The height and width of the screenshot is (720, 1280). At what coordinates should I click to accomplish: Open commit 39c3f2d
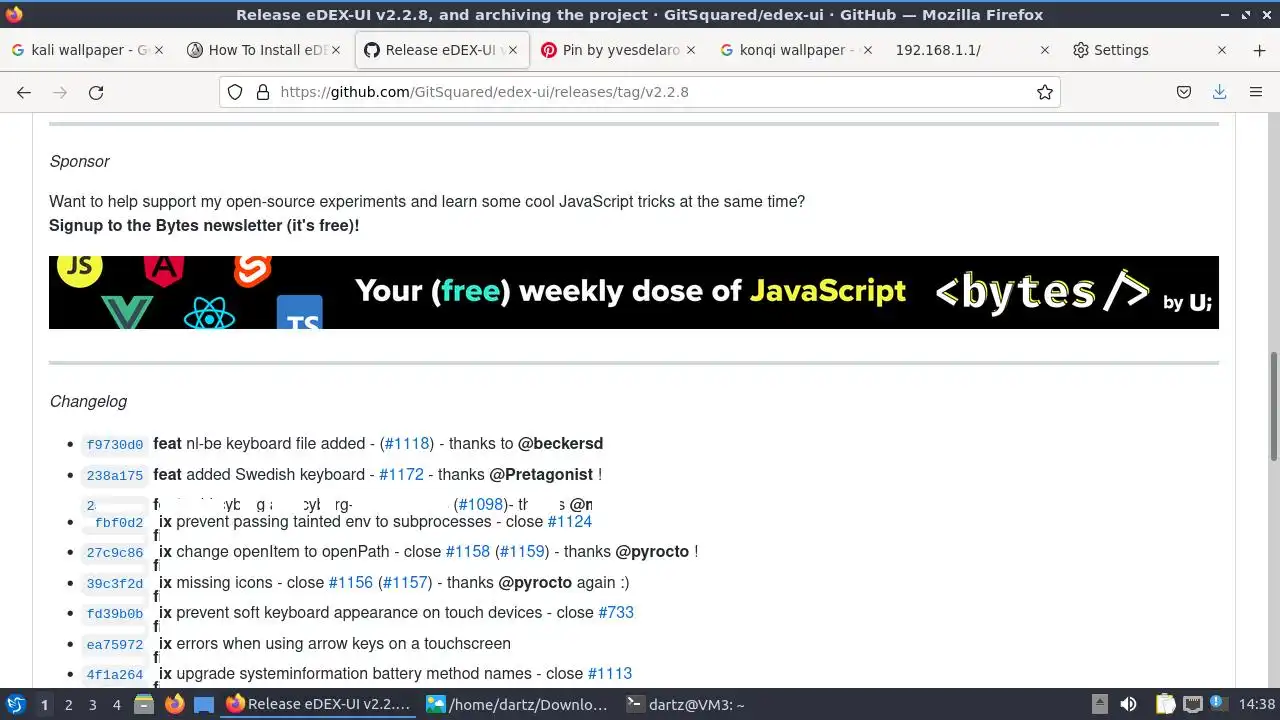point(115,584)
